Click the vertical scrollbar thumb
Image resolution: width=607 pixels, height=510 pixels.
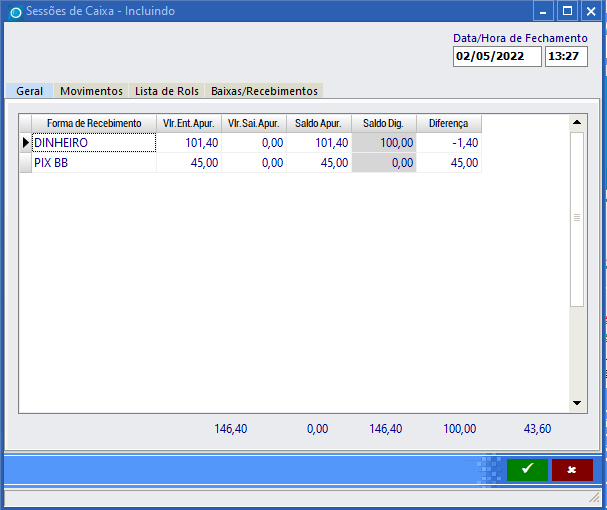coord(576,218)
